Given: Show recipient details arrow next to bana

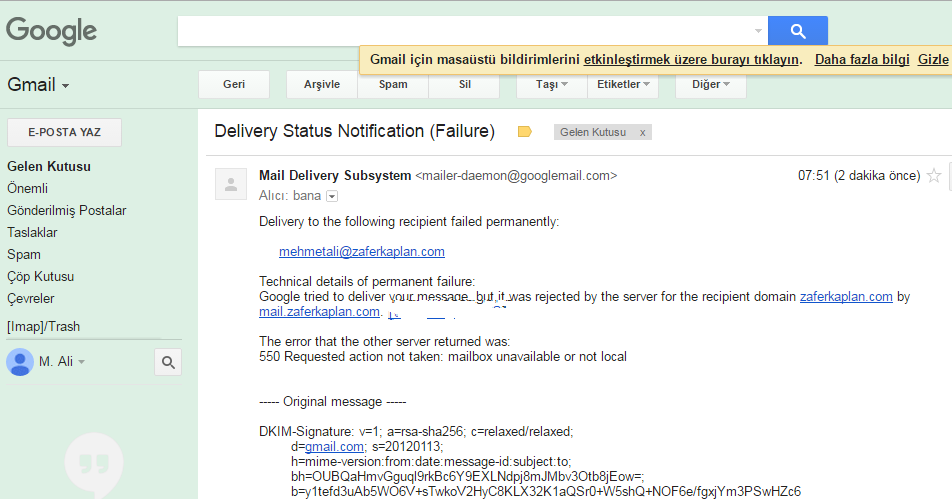Looking at the screenshot, I should coord(332,196).
